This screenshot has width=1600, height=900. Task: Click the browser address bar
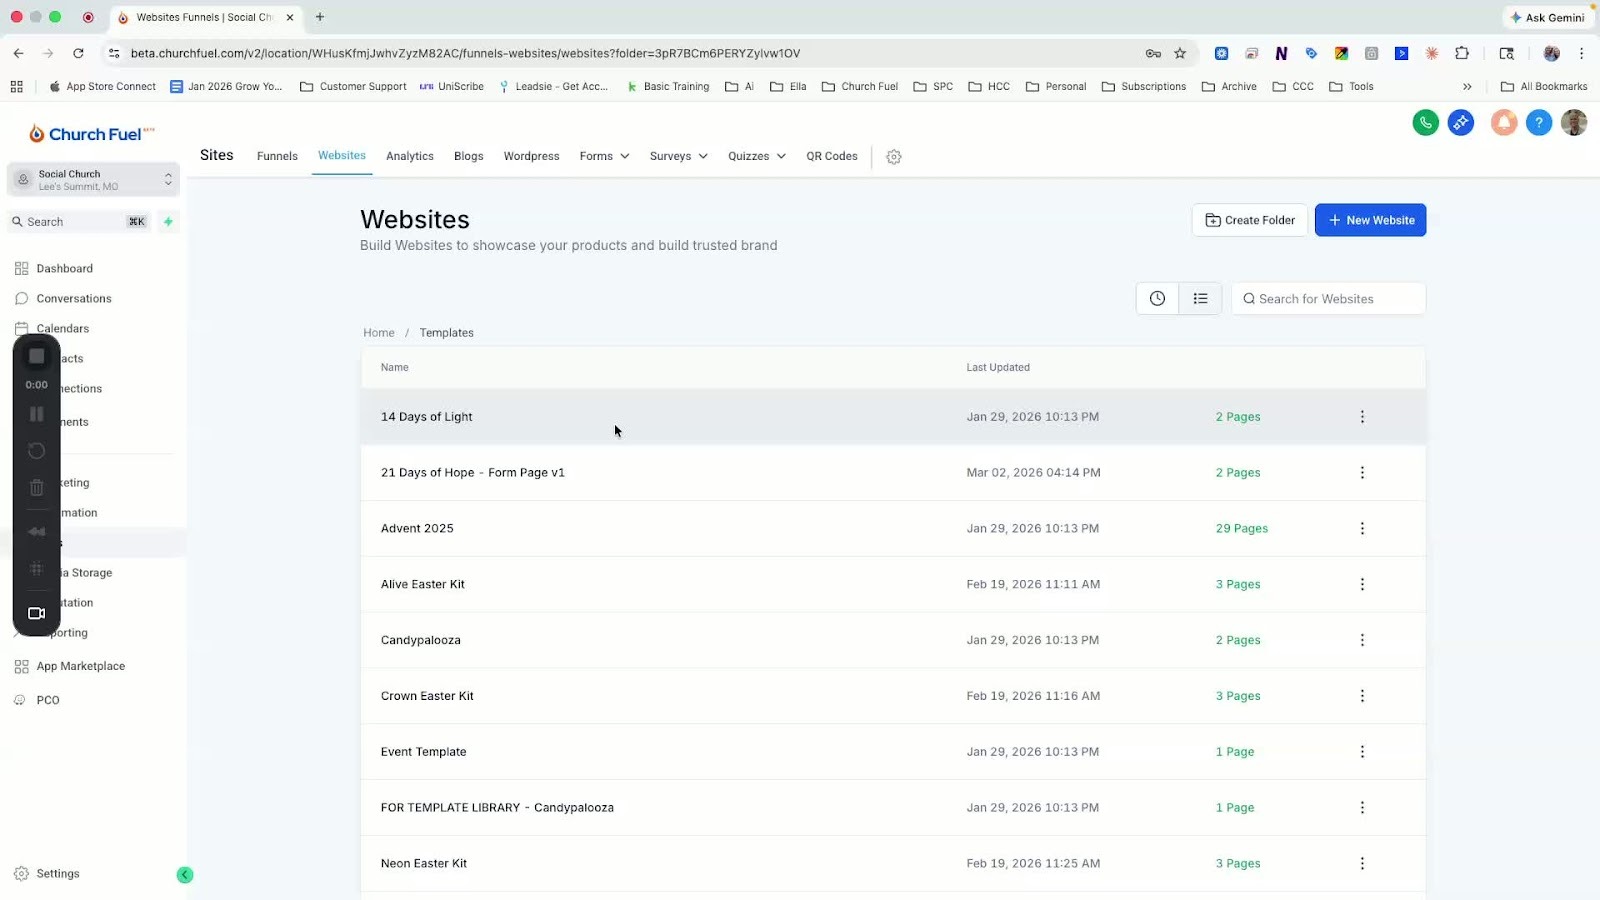tap(630, 53)
